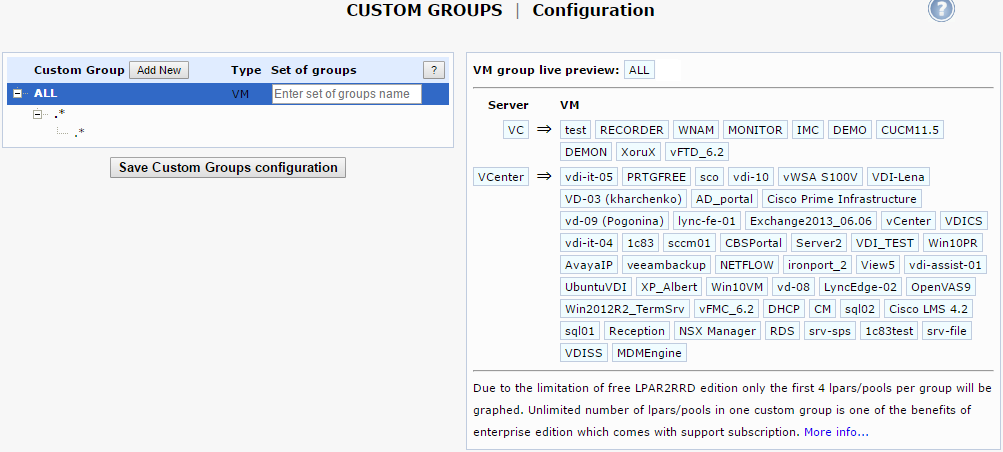1003x452 pixels.
Task: Click the VCenter server label
Action: tap(501, 177)
